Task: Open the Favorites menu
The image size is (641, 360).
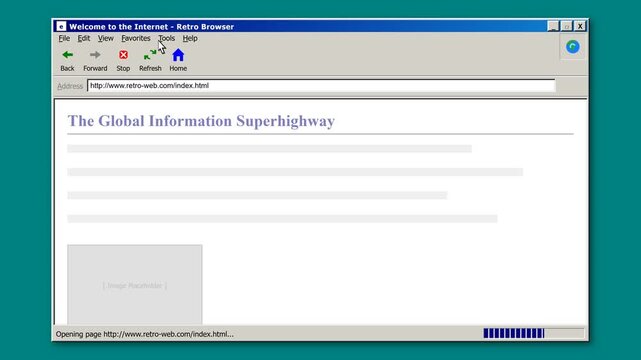Action: [136, 38]
